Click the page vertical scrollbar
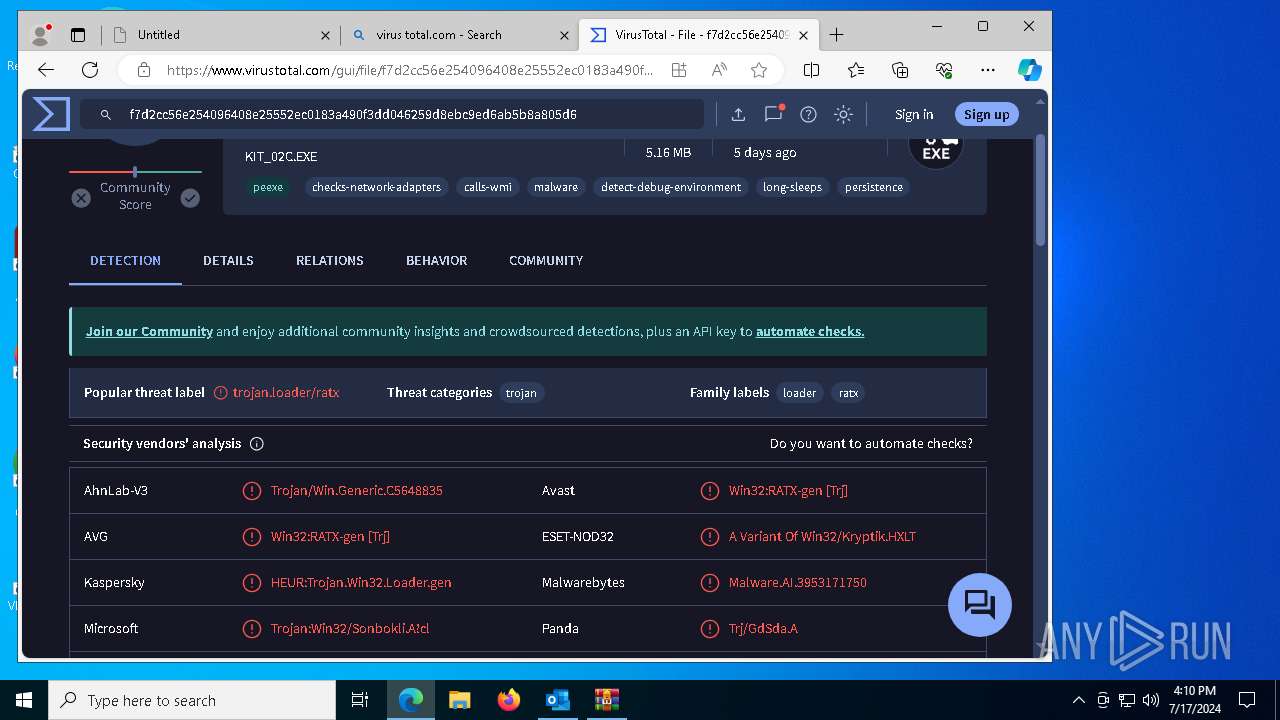The height and width of the screenshot is (720, 1280). [x=1040, y=190]
